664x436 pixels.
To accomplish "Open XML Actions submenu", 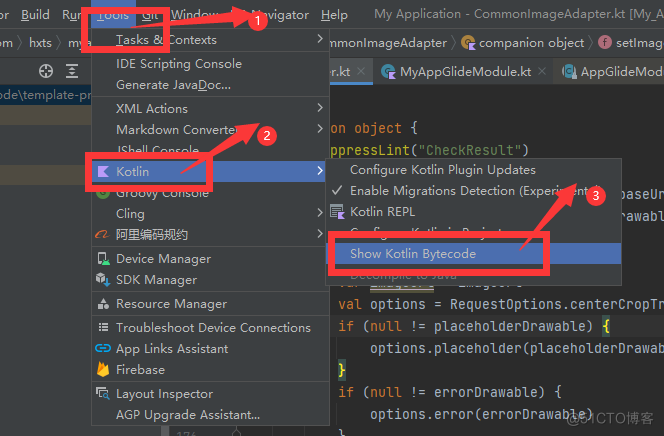I will [x=210, y=109].
